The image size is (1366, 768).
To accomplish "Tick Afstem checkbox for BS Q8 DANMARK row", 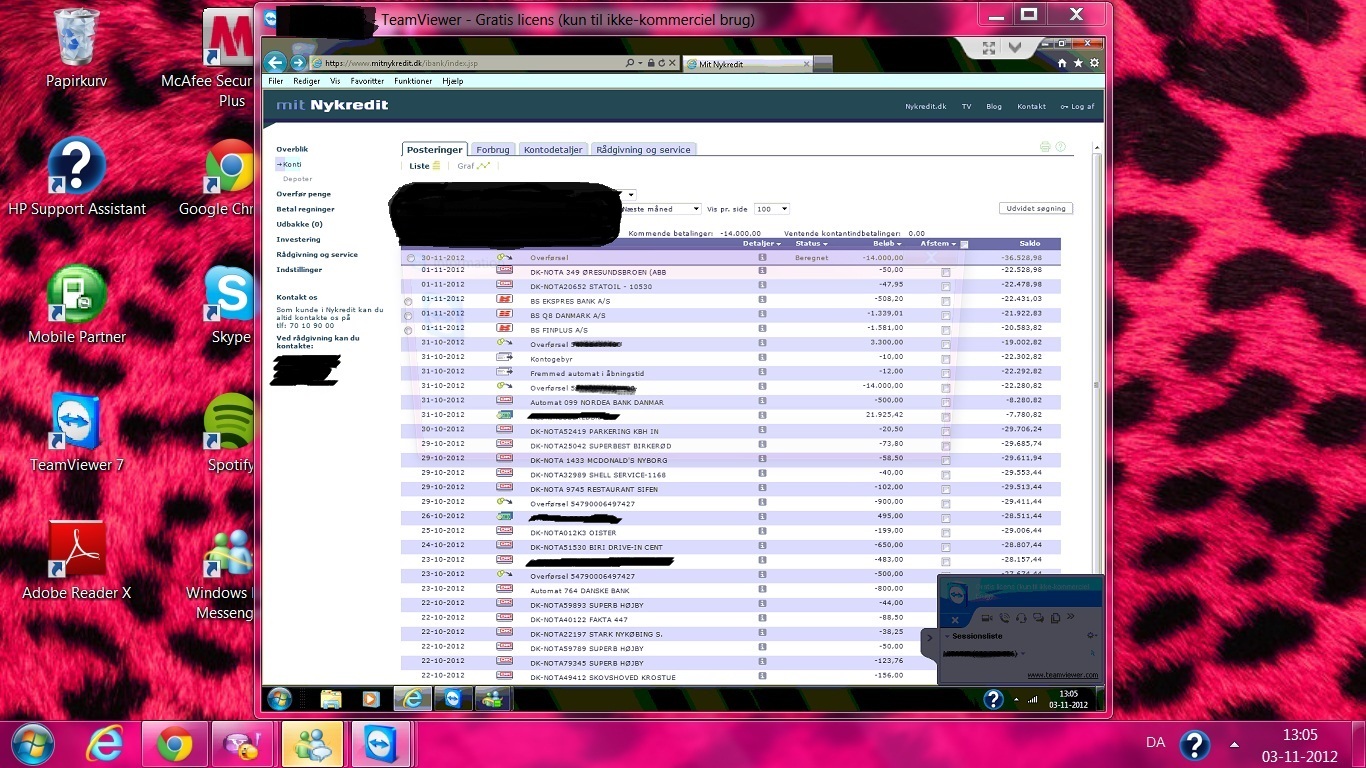I will click(945, 315).
